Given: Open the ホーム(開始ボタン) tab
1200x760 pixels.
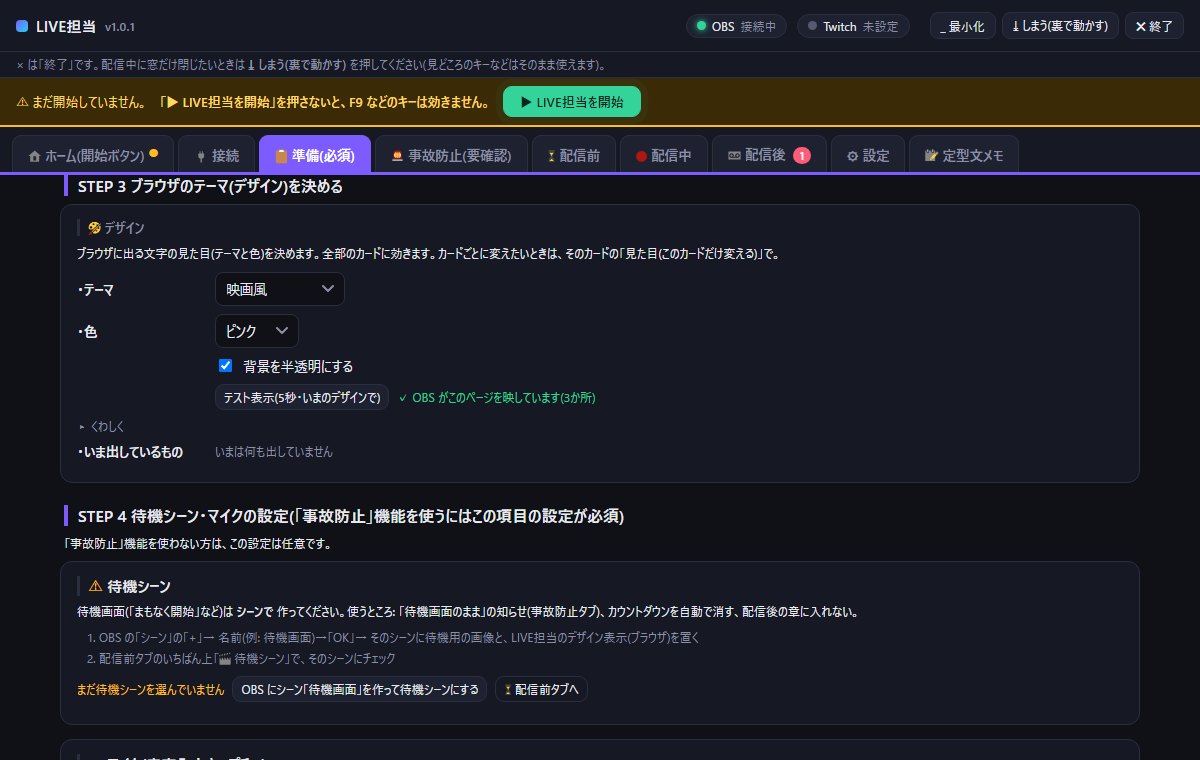Looking at the screenshot, I should pos(93,155).
